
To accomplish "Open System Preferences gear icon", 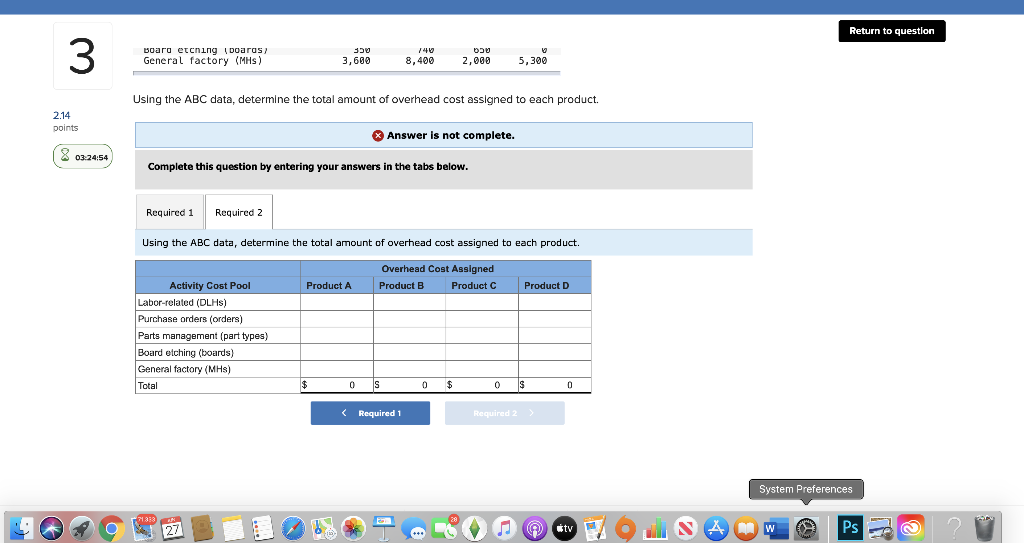I will 806,528.
